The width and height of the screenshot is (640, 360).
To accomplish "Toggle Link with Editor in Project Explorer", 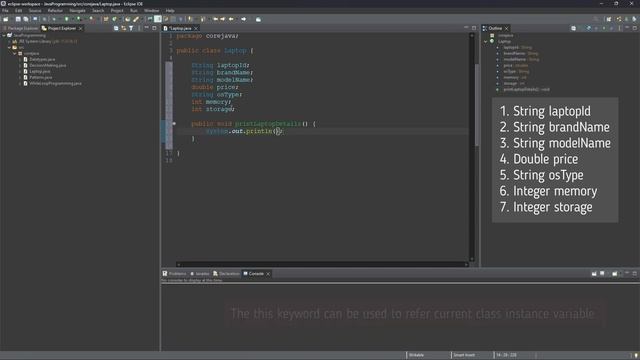I will (124, 28).
